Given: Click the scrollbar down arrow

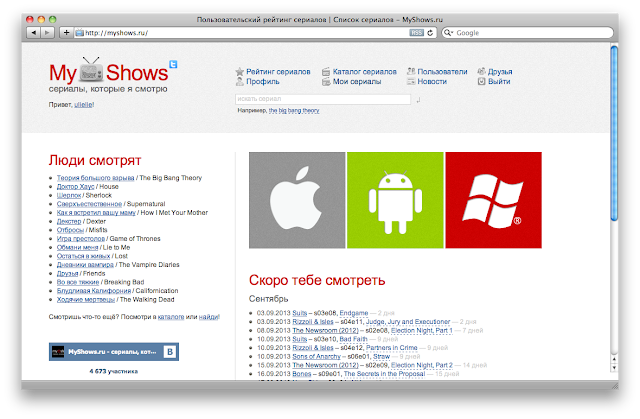Looking at the screenshot, I should coord(614,368).
